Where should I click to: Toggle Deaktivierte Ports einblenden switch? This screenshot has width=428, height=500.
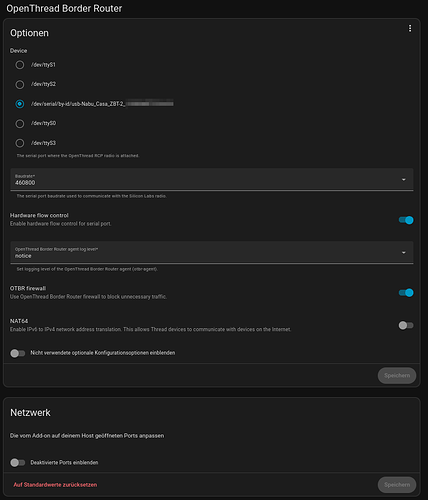coord(18,463)
